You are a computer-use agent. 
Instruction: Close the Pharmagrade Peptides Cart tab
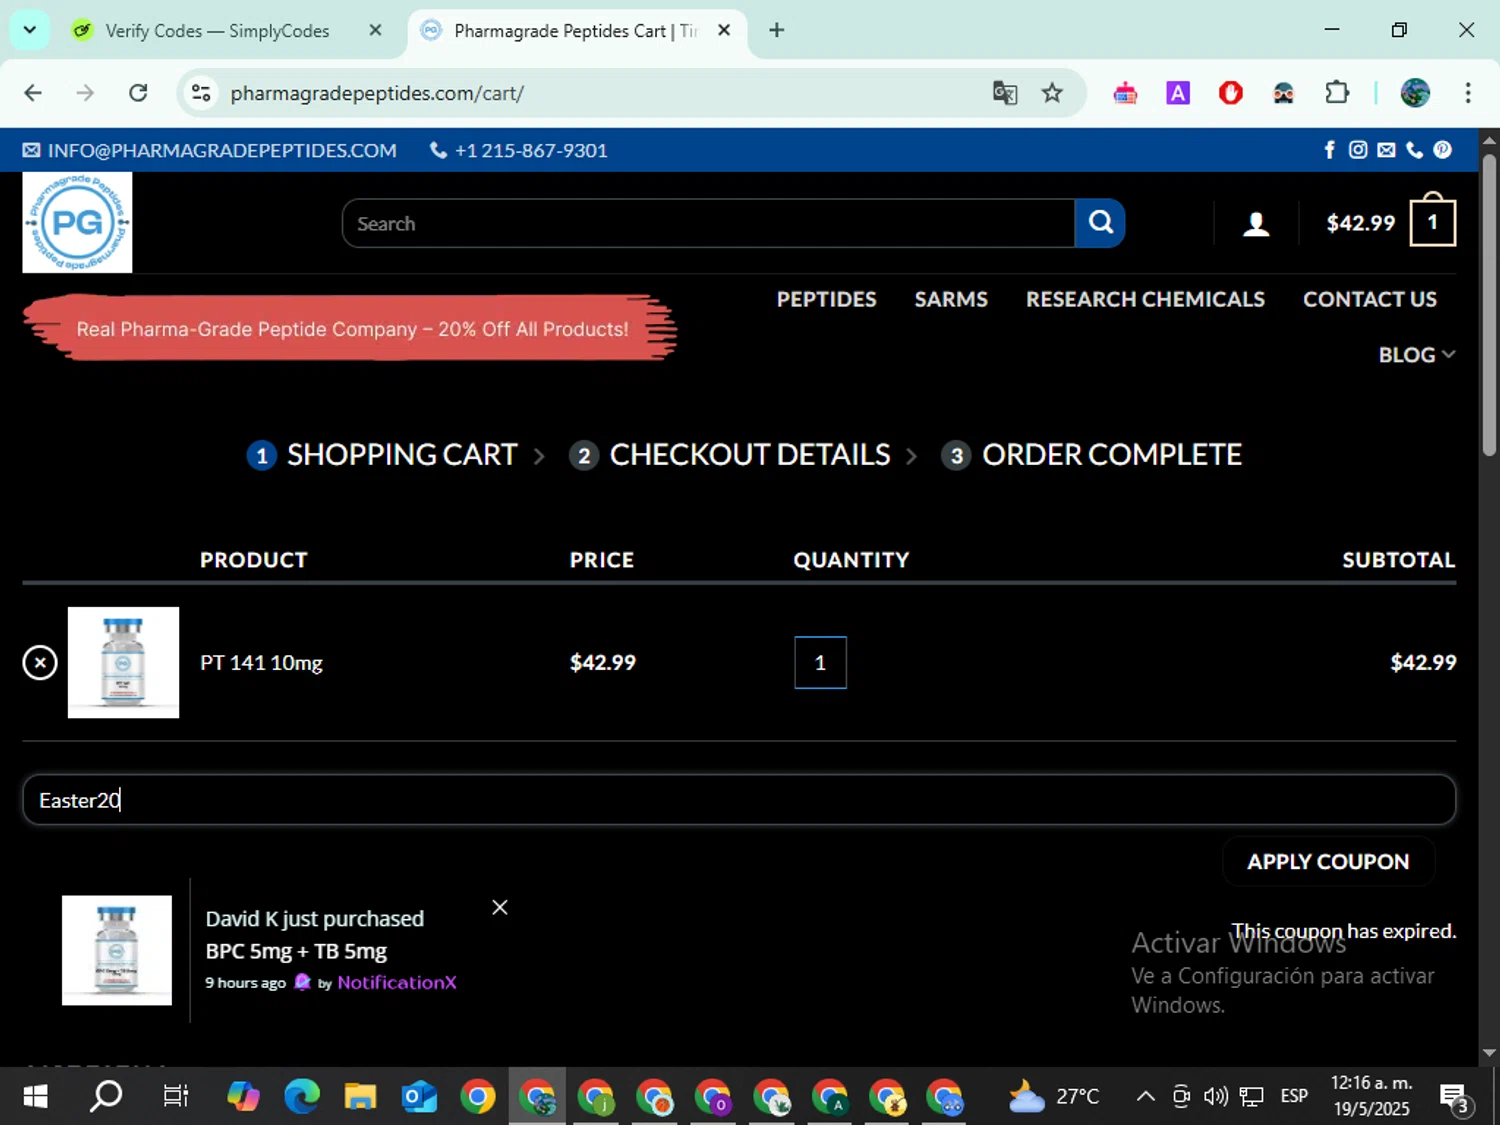pyautogui.click(x=724, y=30)
